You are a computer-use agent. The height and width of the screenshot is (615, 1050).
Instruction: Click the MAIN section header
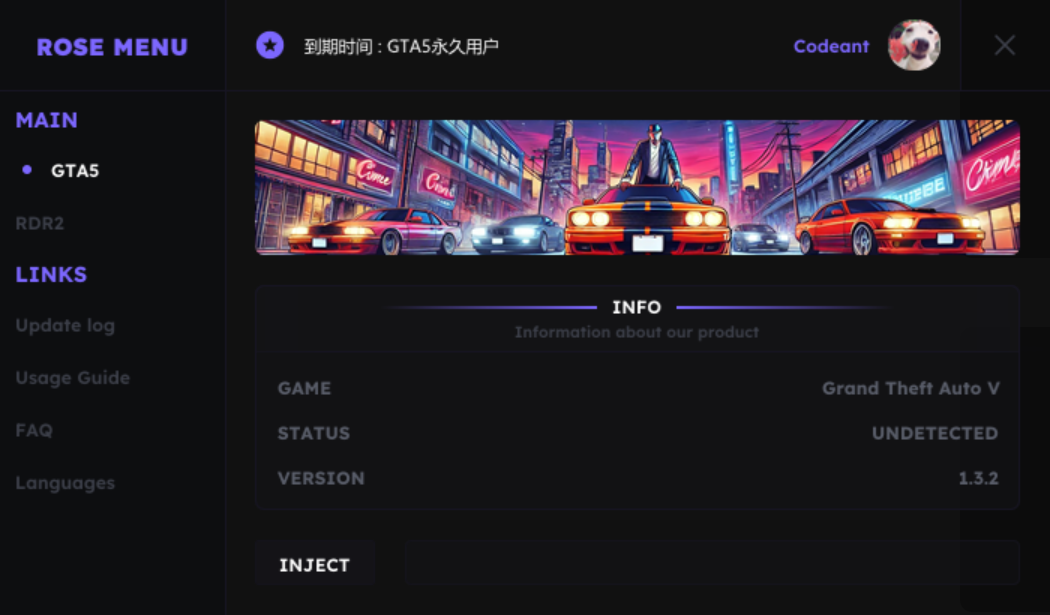click(47, 120)
